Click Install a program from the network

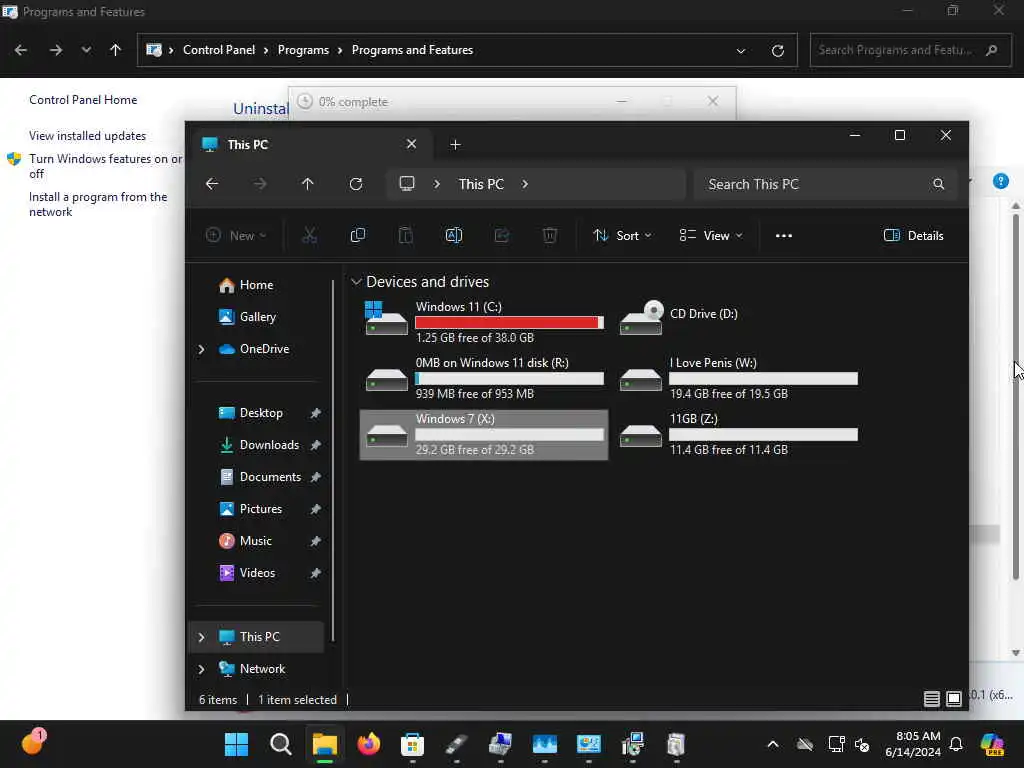coord(98,204)
